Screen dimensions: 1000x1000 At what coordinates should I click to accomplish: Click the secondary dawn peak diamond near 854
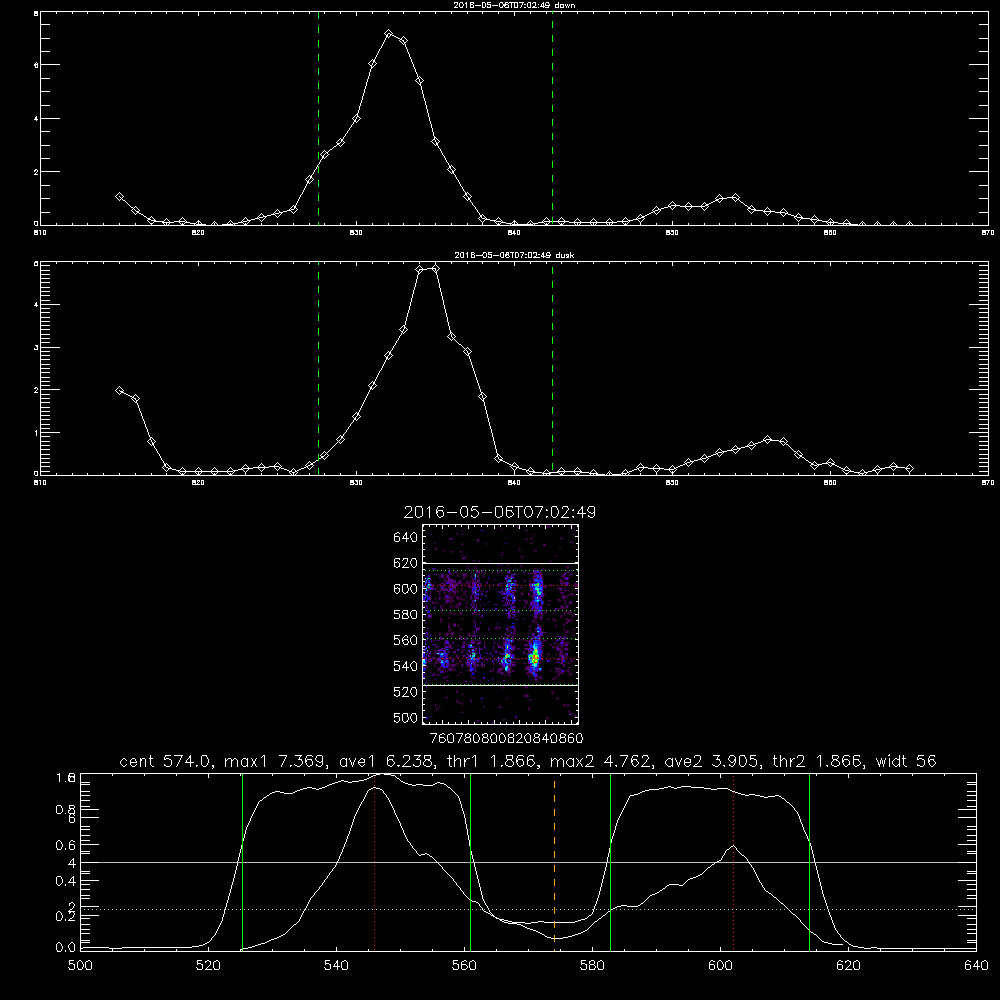click(x=735, y=198)
